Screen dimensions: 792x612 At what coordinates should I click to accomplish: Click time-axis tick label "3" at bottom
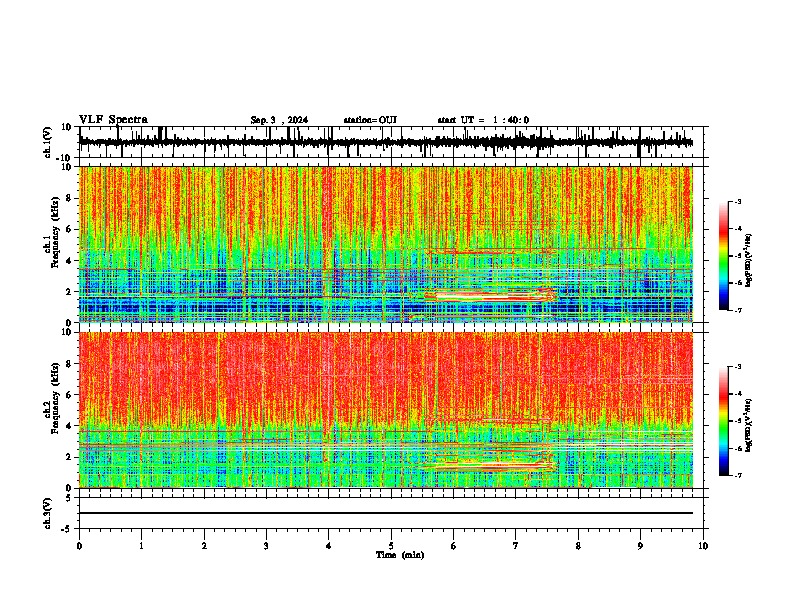pyautogui.click(x=266, y=546)
